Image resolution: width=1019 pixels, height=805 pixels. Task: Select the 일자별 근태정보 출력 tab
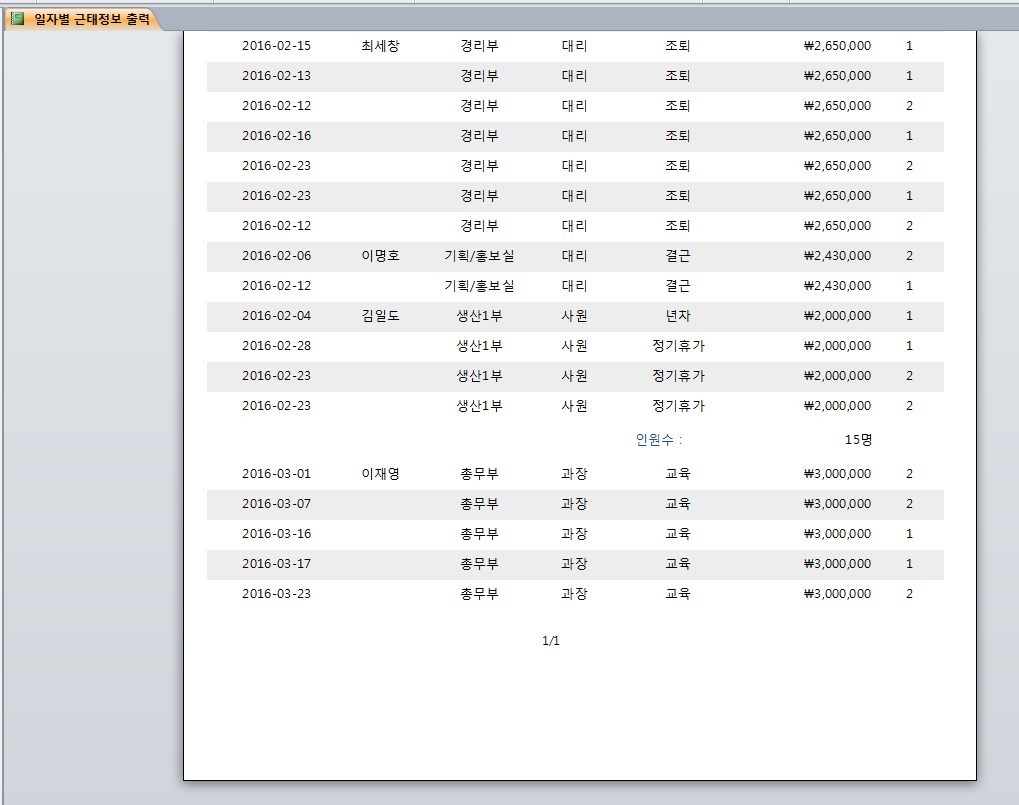point(91,18)
